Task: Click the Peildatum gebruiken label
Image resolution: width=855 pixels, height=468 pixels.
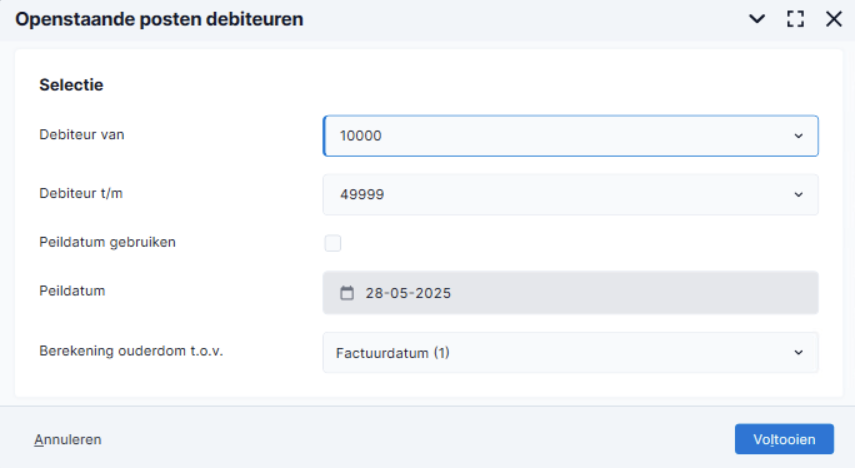Action: [107, 242]
